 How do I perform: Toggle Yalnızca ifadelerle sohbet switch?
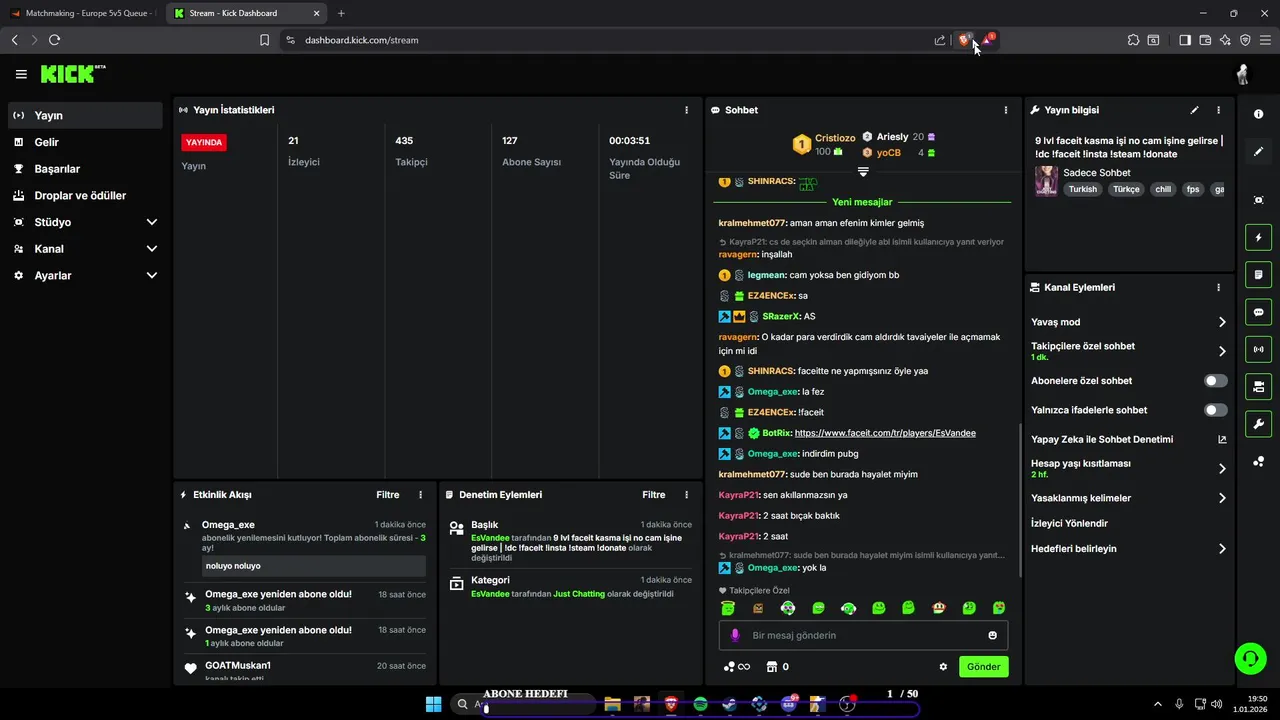pos(1216,410)
